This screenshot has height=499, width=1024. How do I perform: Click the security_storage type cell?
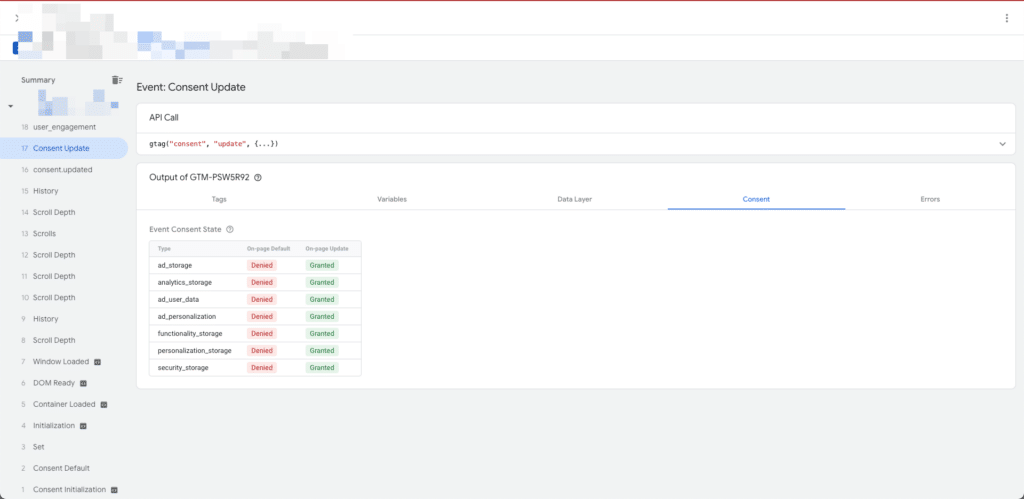point(183,368)
